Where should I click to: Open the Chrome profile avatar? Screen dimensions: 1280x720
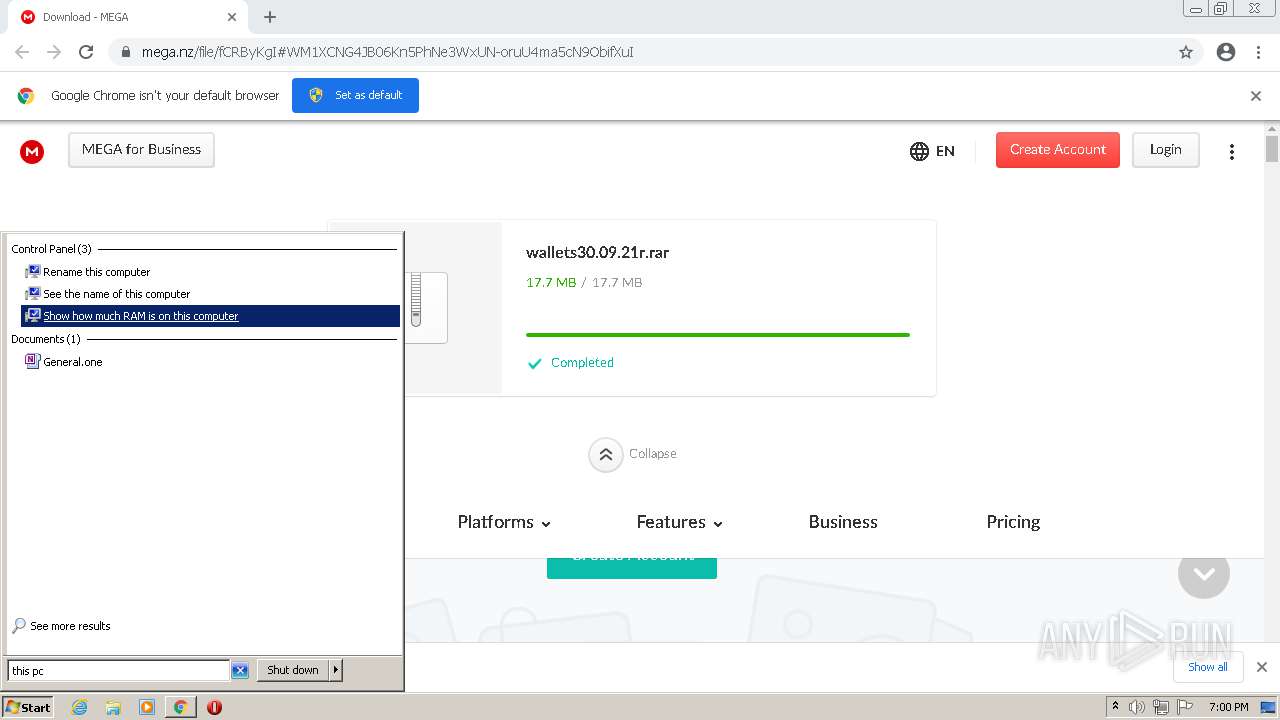coord(1226,52)
